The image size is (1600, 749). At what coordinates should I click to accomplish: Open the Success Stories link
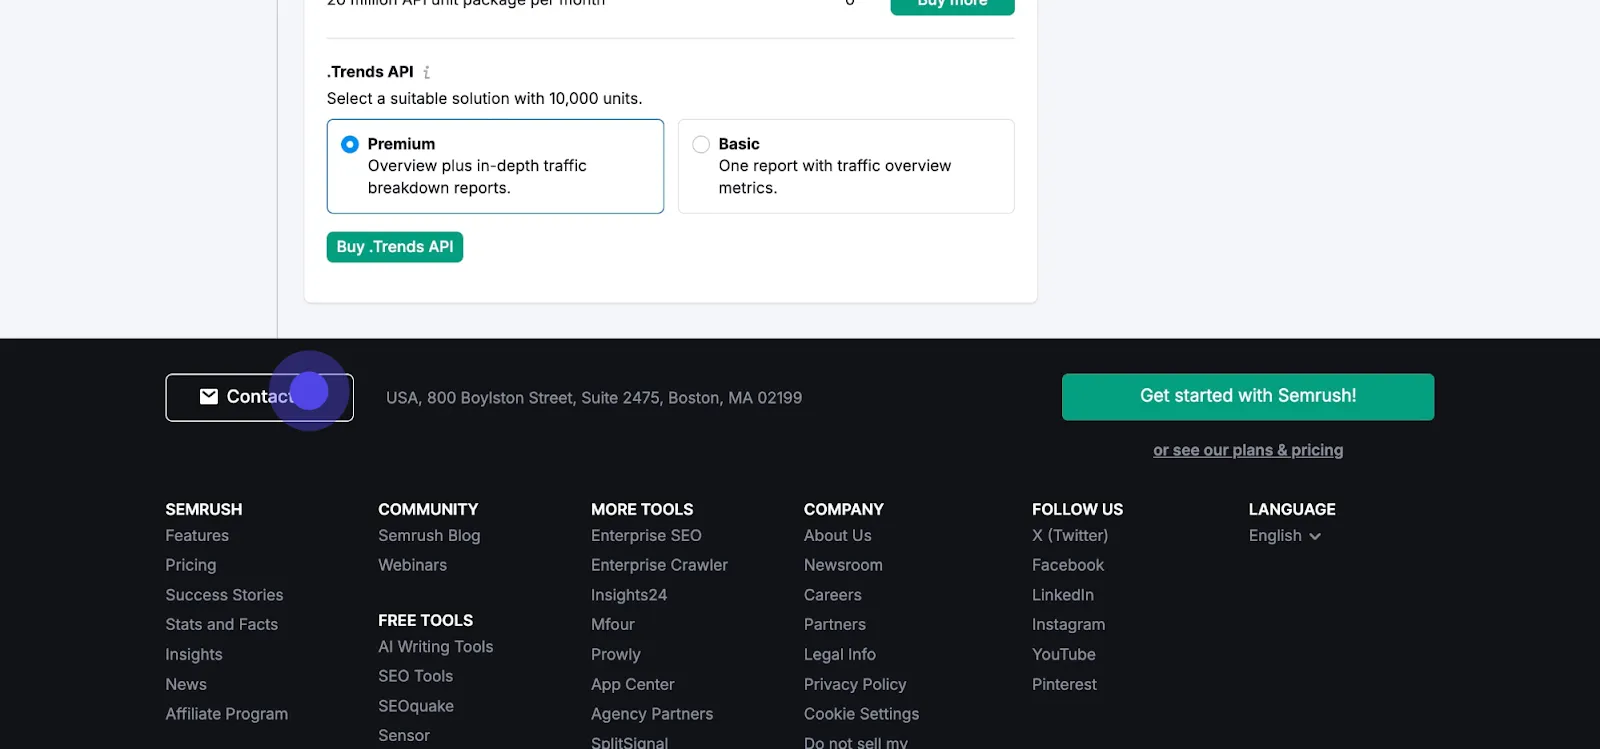[x=225, y=595]
